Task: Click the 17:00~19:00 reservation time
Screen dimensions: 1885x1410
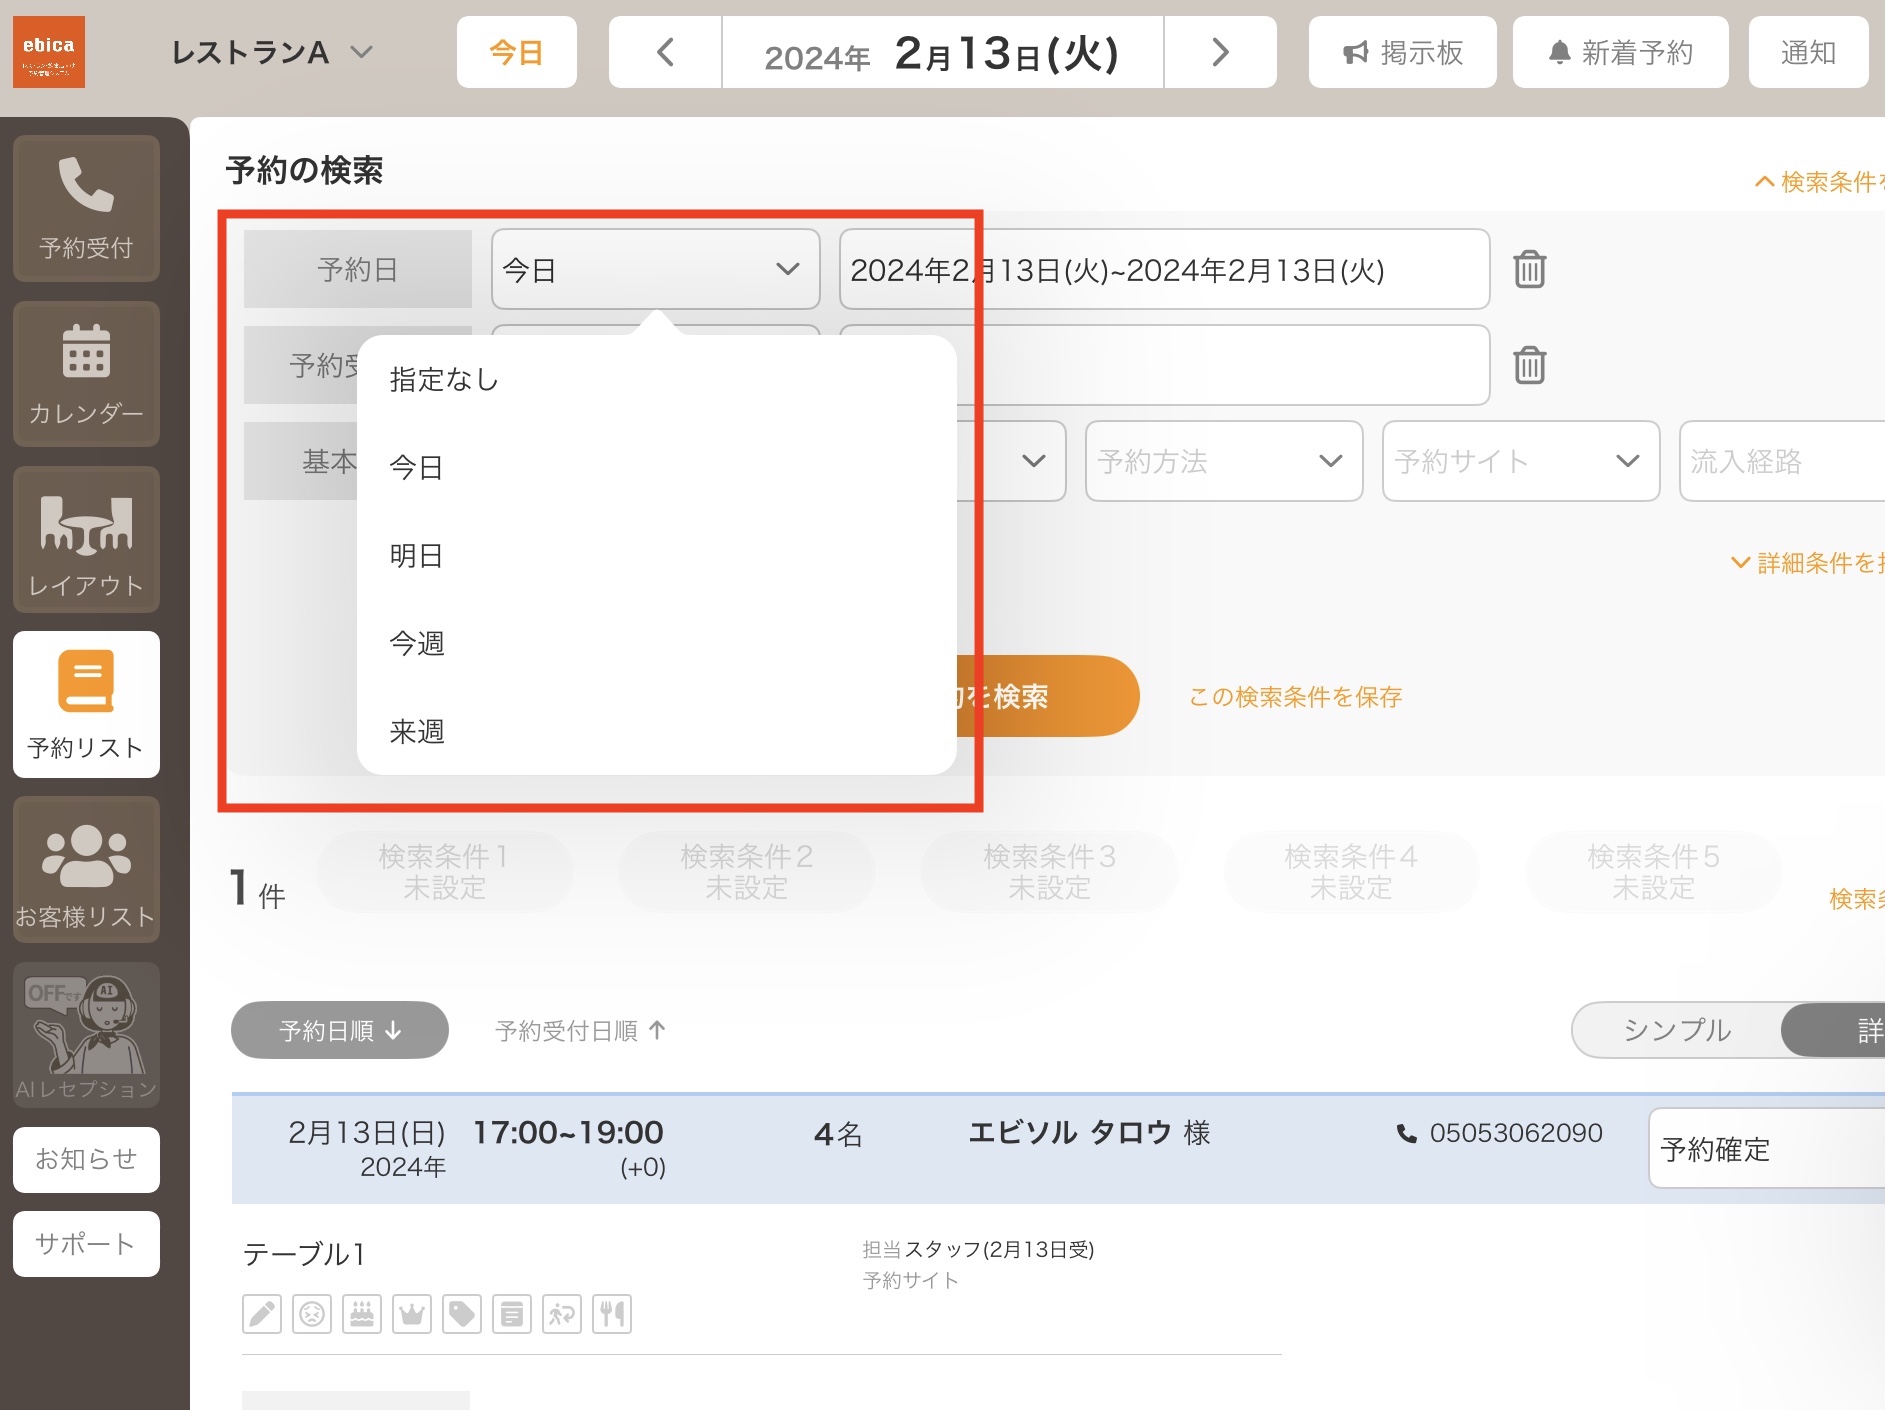Action: point(568,1132)
